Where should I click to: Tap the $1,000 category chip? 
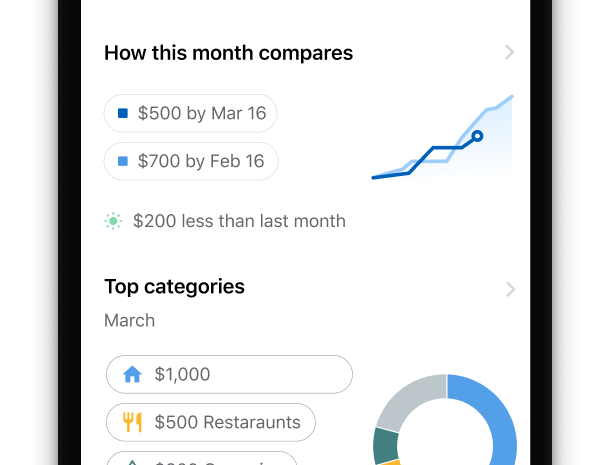229,375
